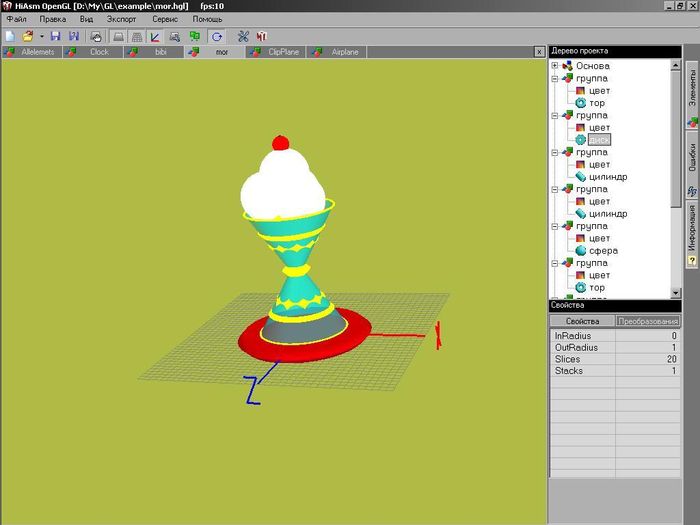This screenshot has height=525, width=700.
Task: Select the сфера sphere item in tree
Action: pos(602,251)
